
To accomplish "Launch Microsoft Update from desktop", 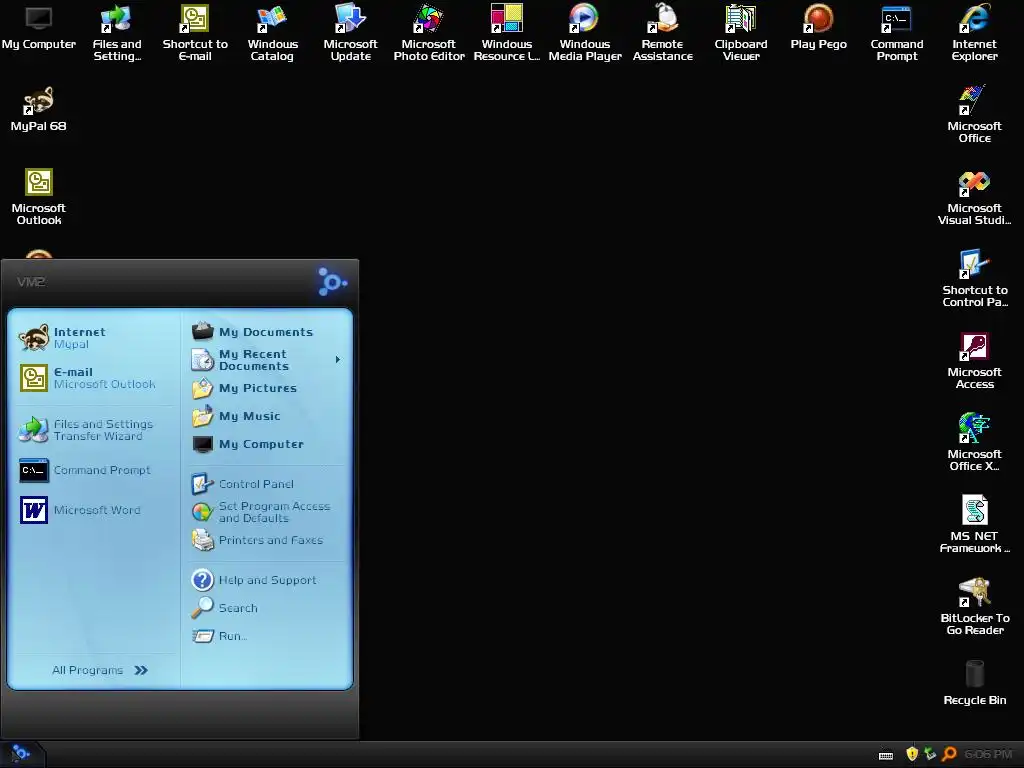I will (x=351, y=33).
